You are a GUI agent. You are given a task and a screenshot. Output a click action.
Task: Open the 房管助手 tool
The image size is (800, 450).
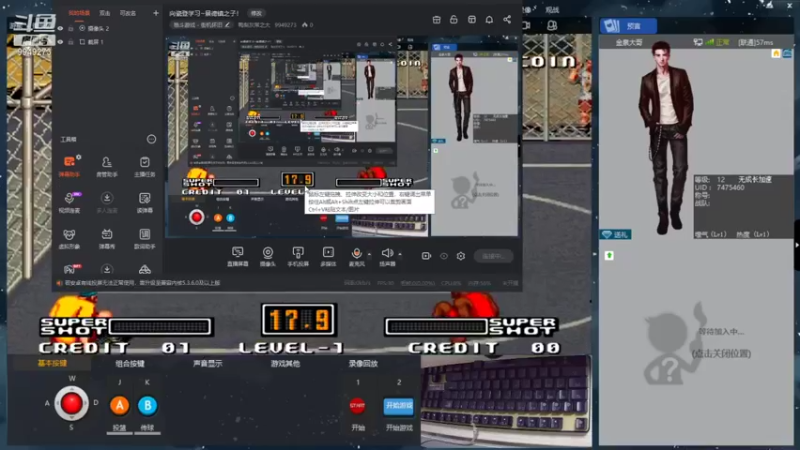point(107,166)
